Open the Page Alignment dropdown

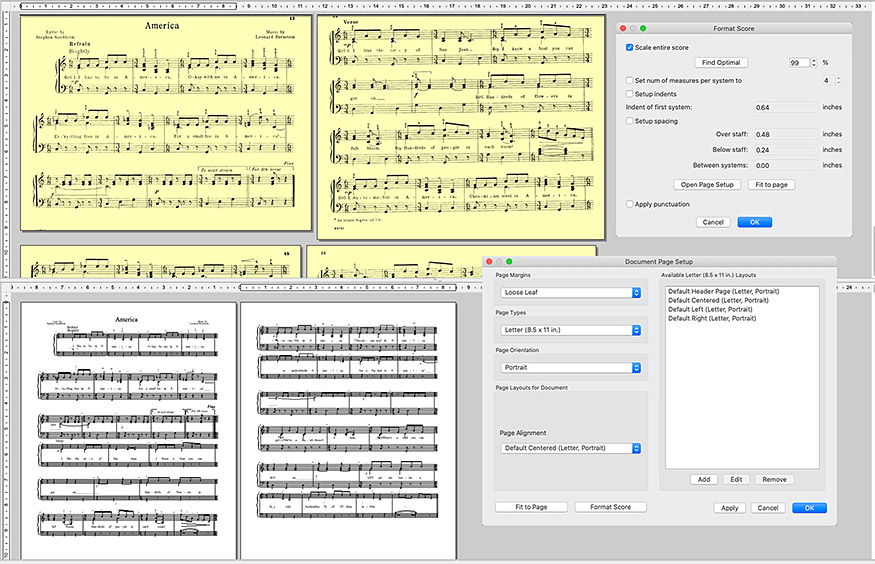point(570,448)
